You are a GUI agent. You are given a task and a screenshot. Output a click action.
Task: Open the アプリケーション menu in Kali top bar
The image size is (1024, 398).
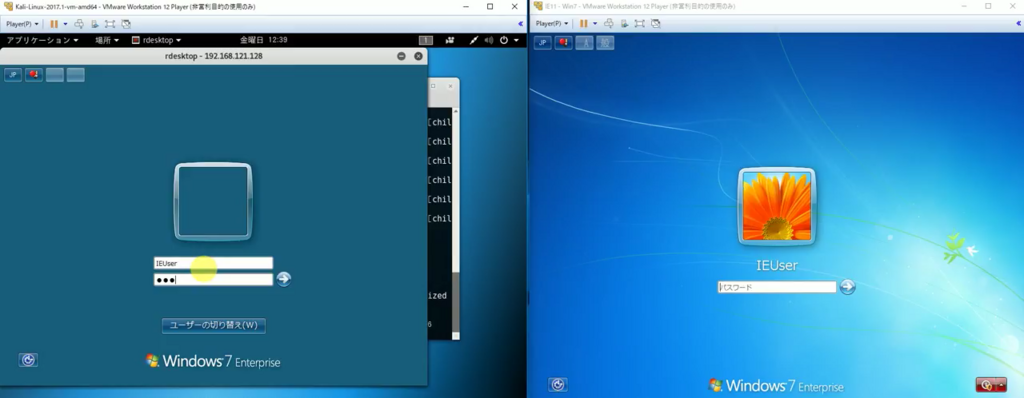42,40
